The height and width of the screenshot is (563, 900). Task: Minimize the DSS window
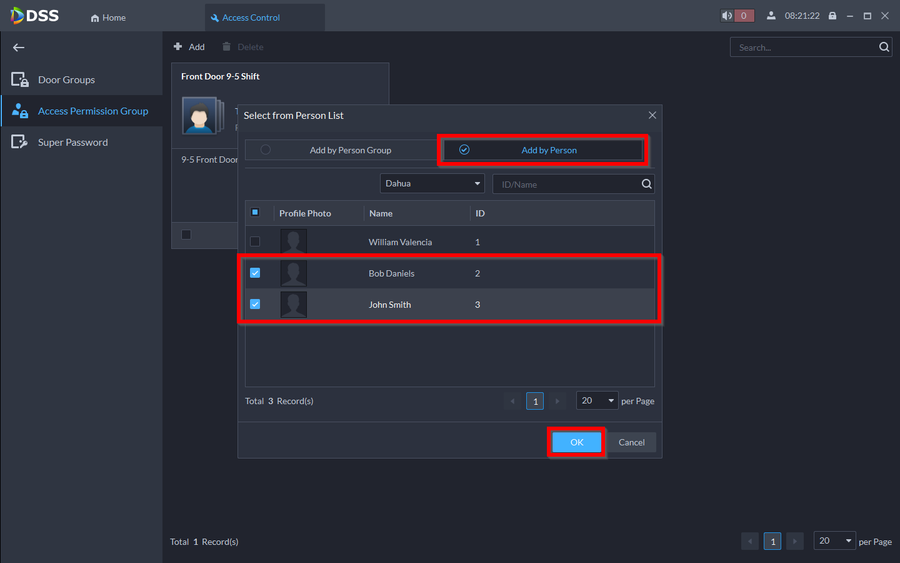[x=850, y=16]
